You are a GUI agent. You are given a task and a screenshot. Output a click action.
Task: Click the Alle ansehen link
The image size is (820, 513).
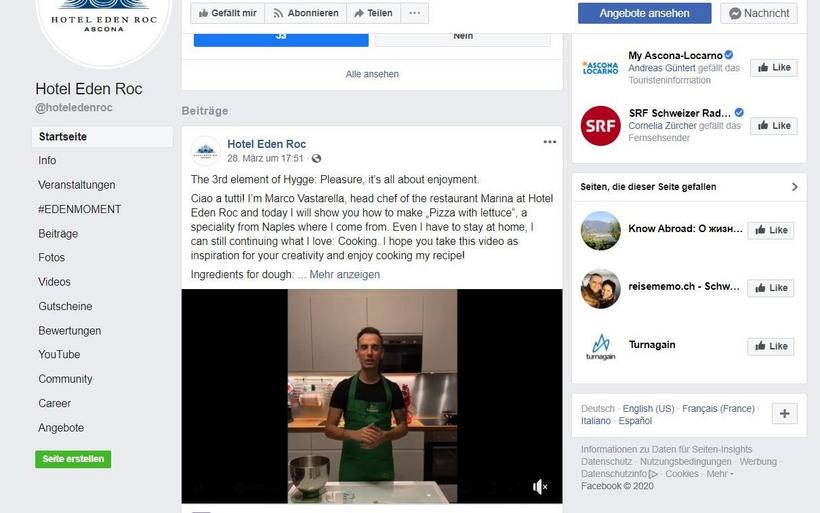[x=372, y=74]
